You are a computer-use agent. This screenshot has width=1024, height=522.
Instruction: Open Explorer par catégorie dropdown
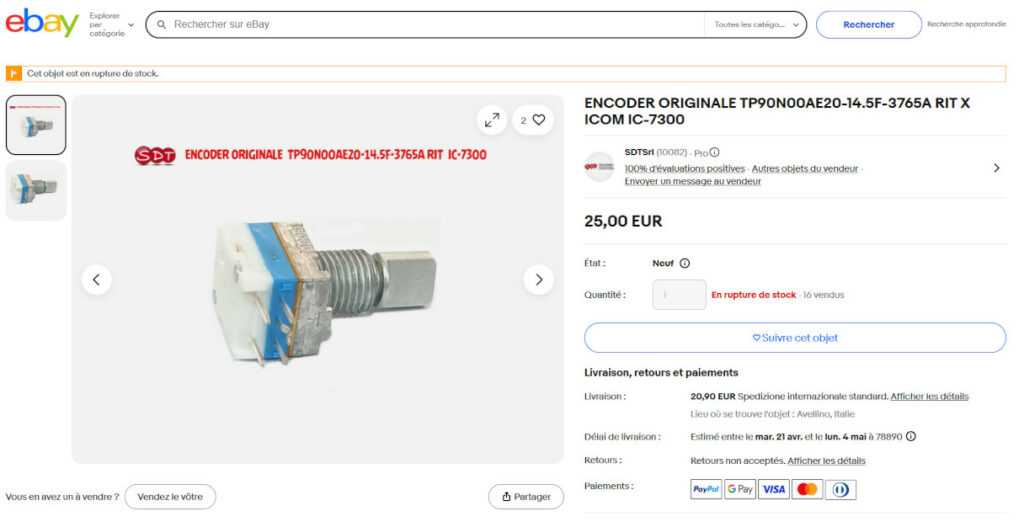pos(112,25)
